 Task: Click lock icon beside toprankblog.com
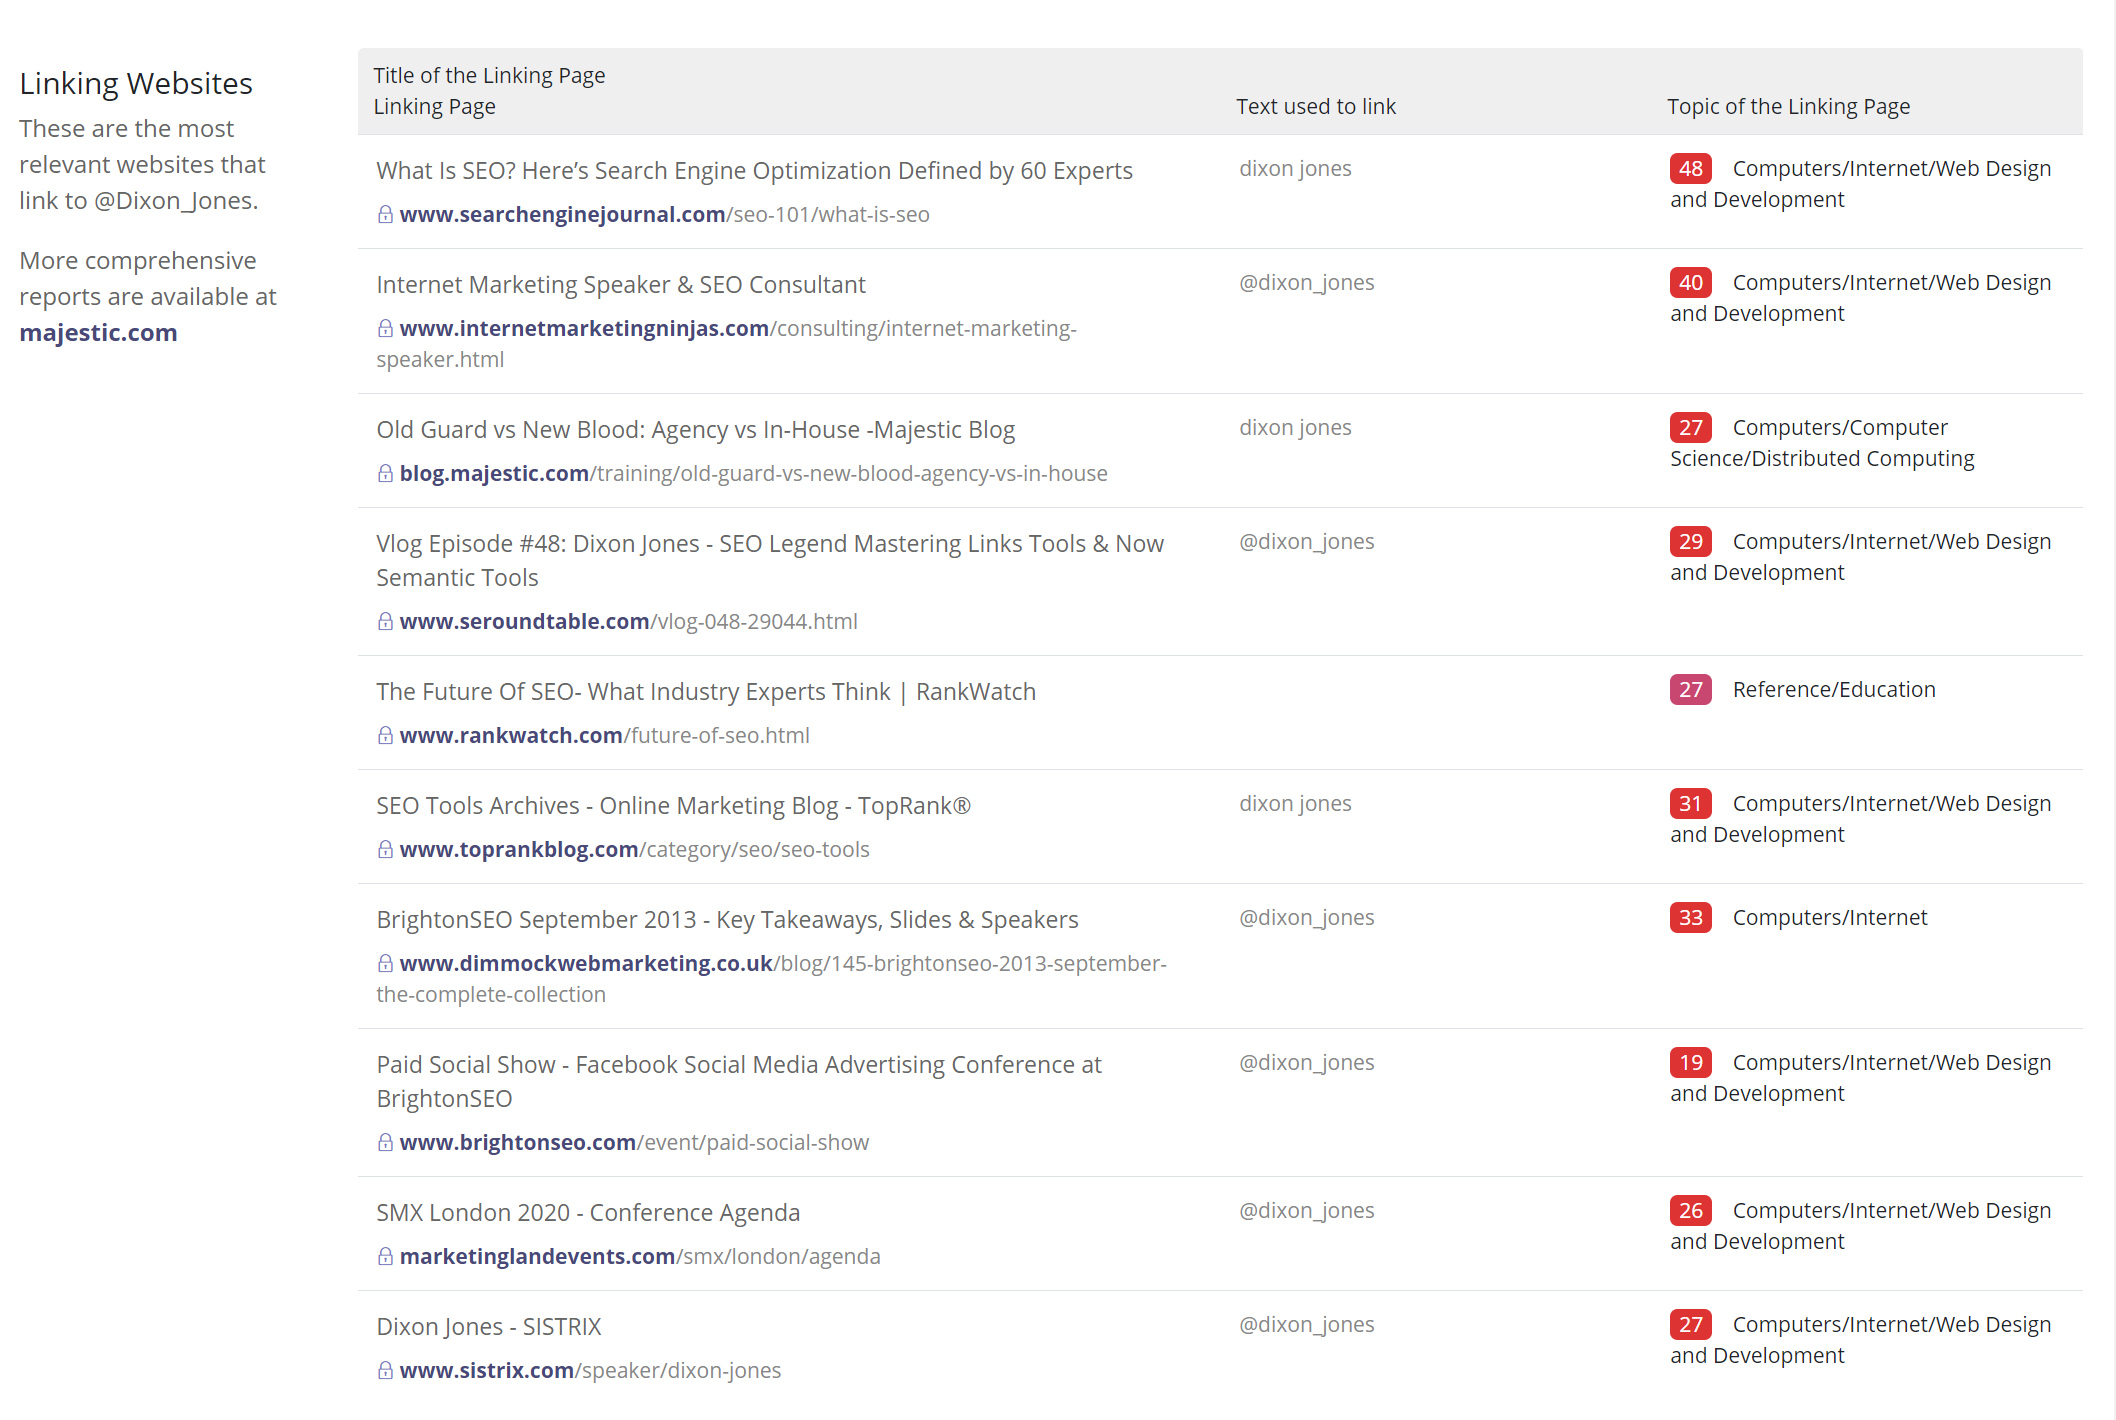click(385, 849)
